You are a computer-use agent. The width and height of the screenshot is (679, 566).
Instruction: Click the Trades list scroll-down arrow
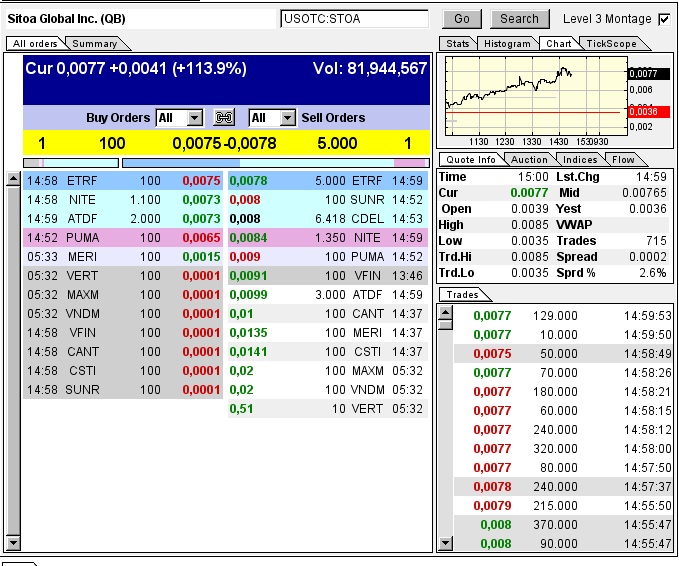[445, 543]
